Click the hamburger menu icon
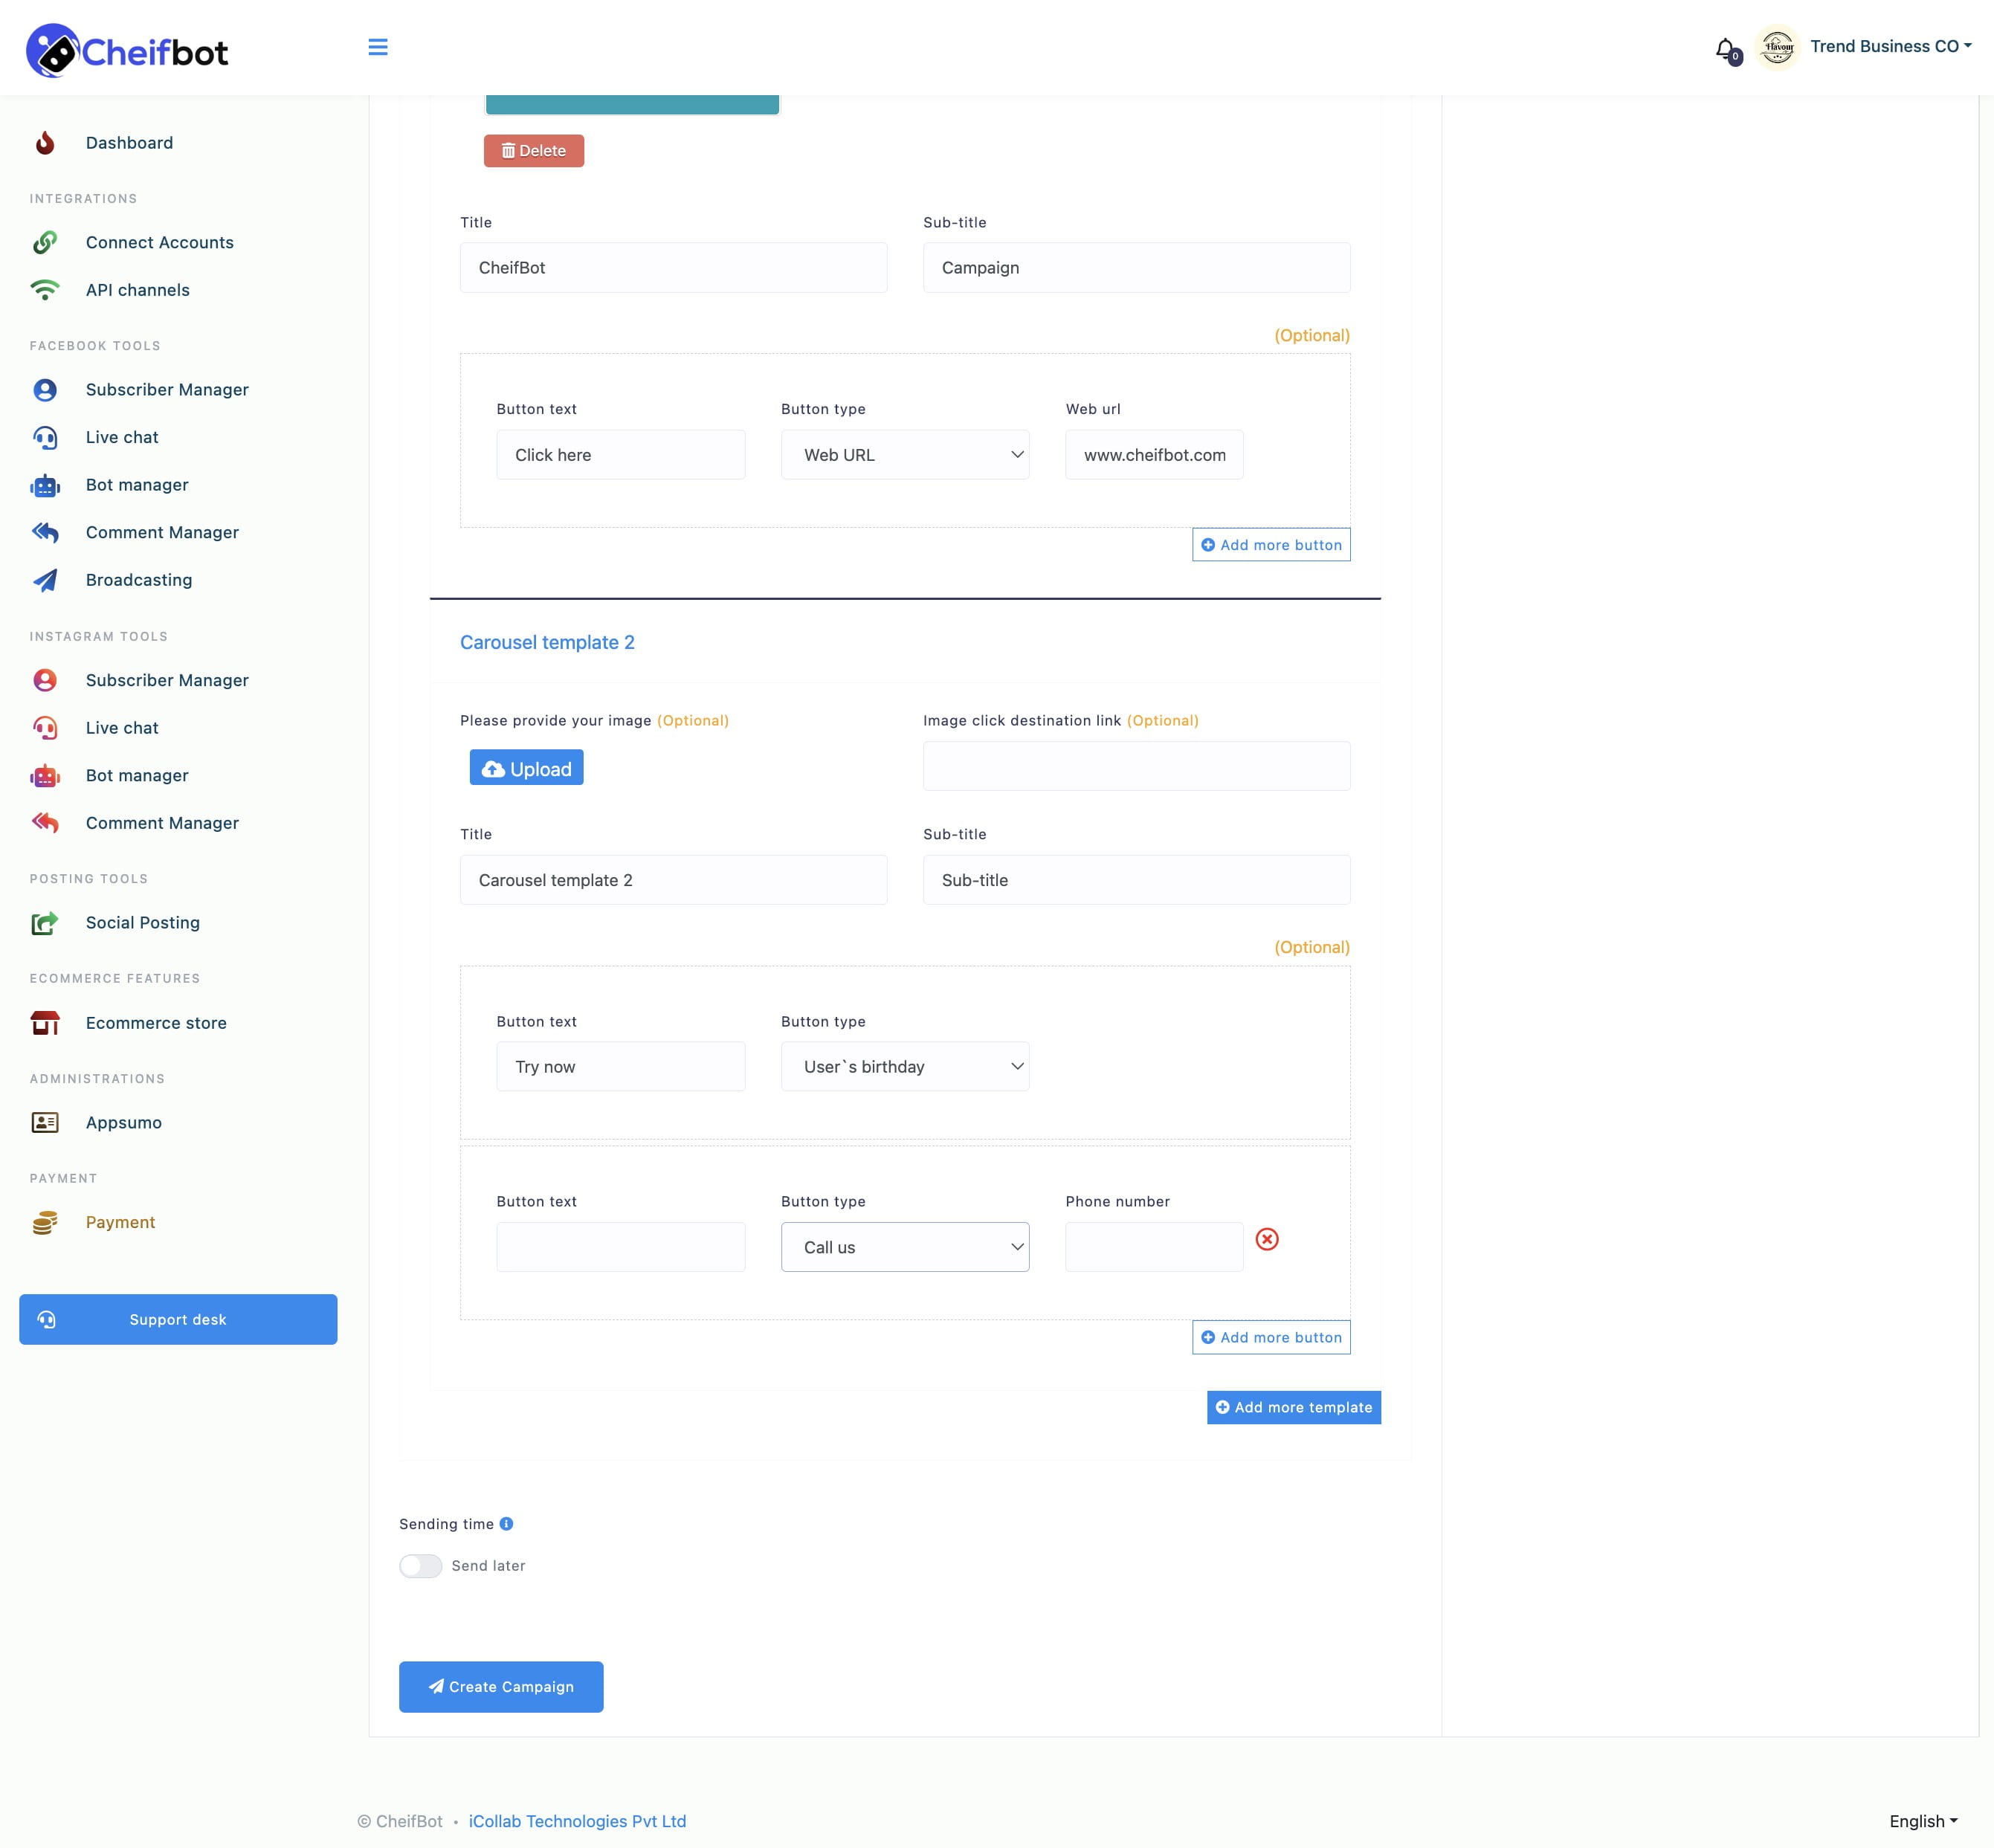Viewport: 1994px width, 1848px height. pyautogui.click(x=377, y=47)
